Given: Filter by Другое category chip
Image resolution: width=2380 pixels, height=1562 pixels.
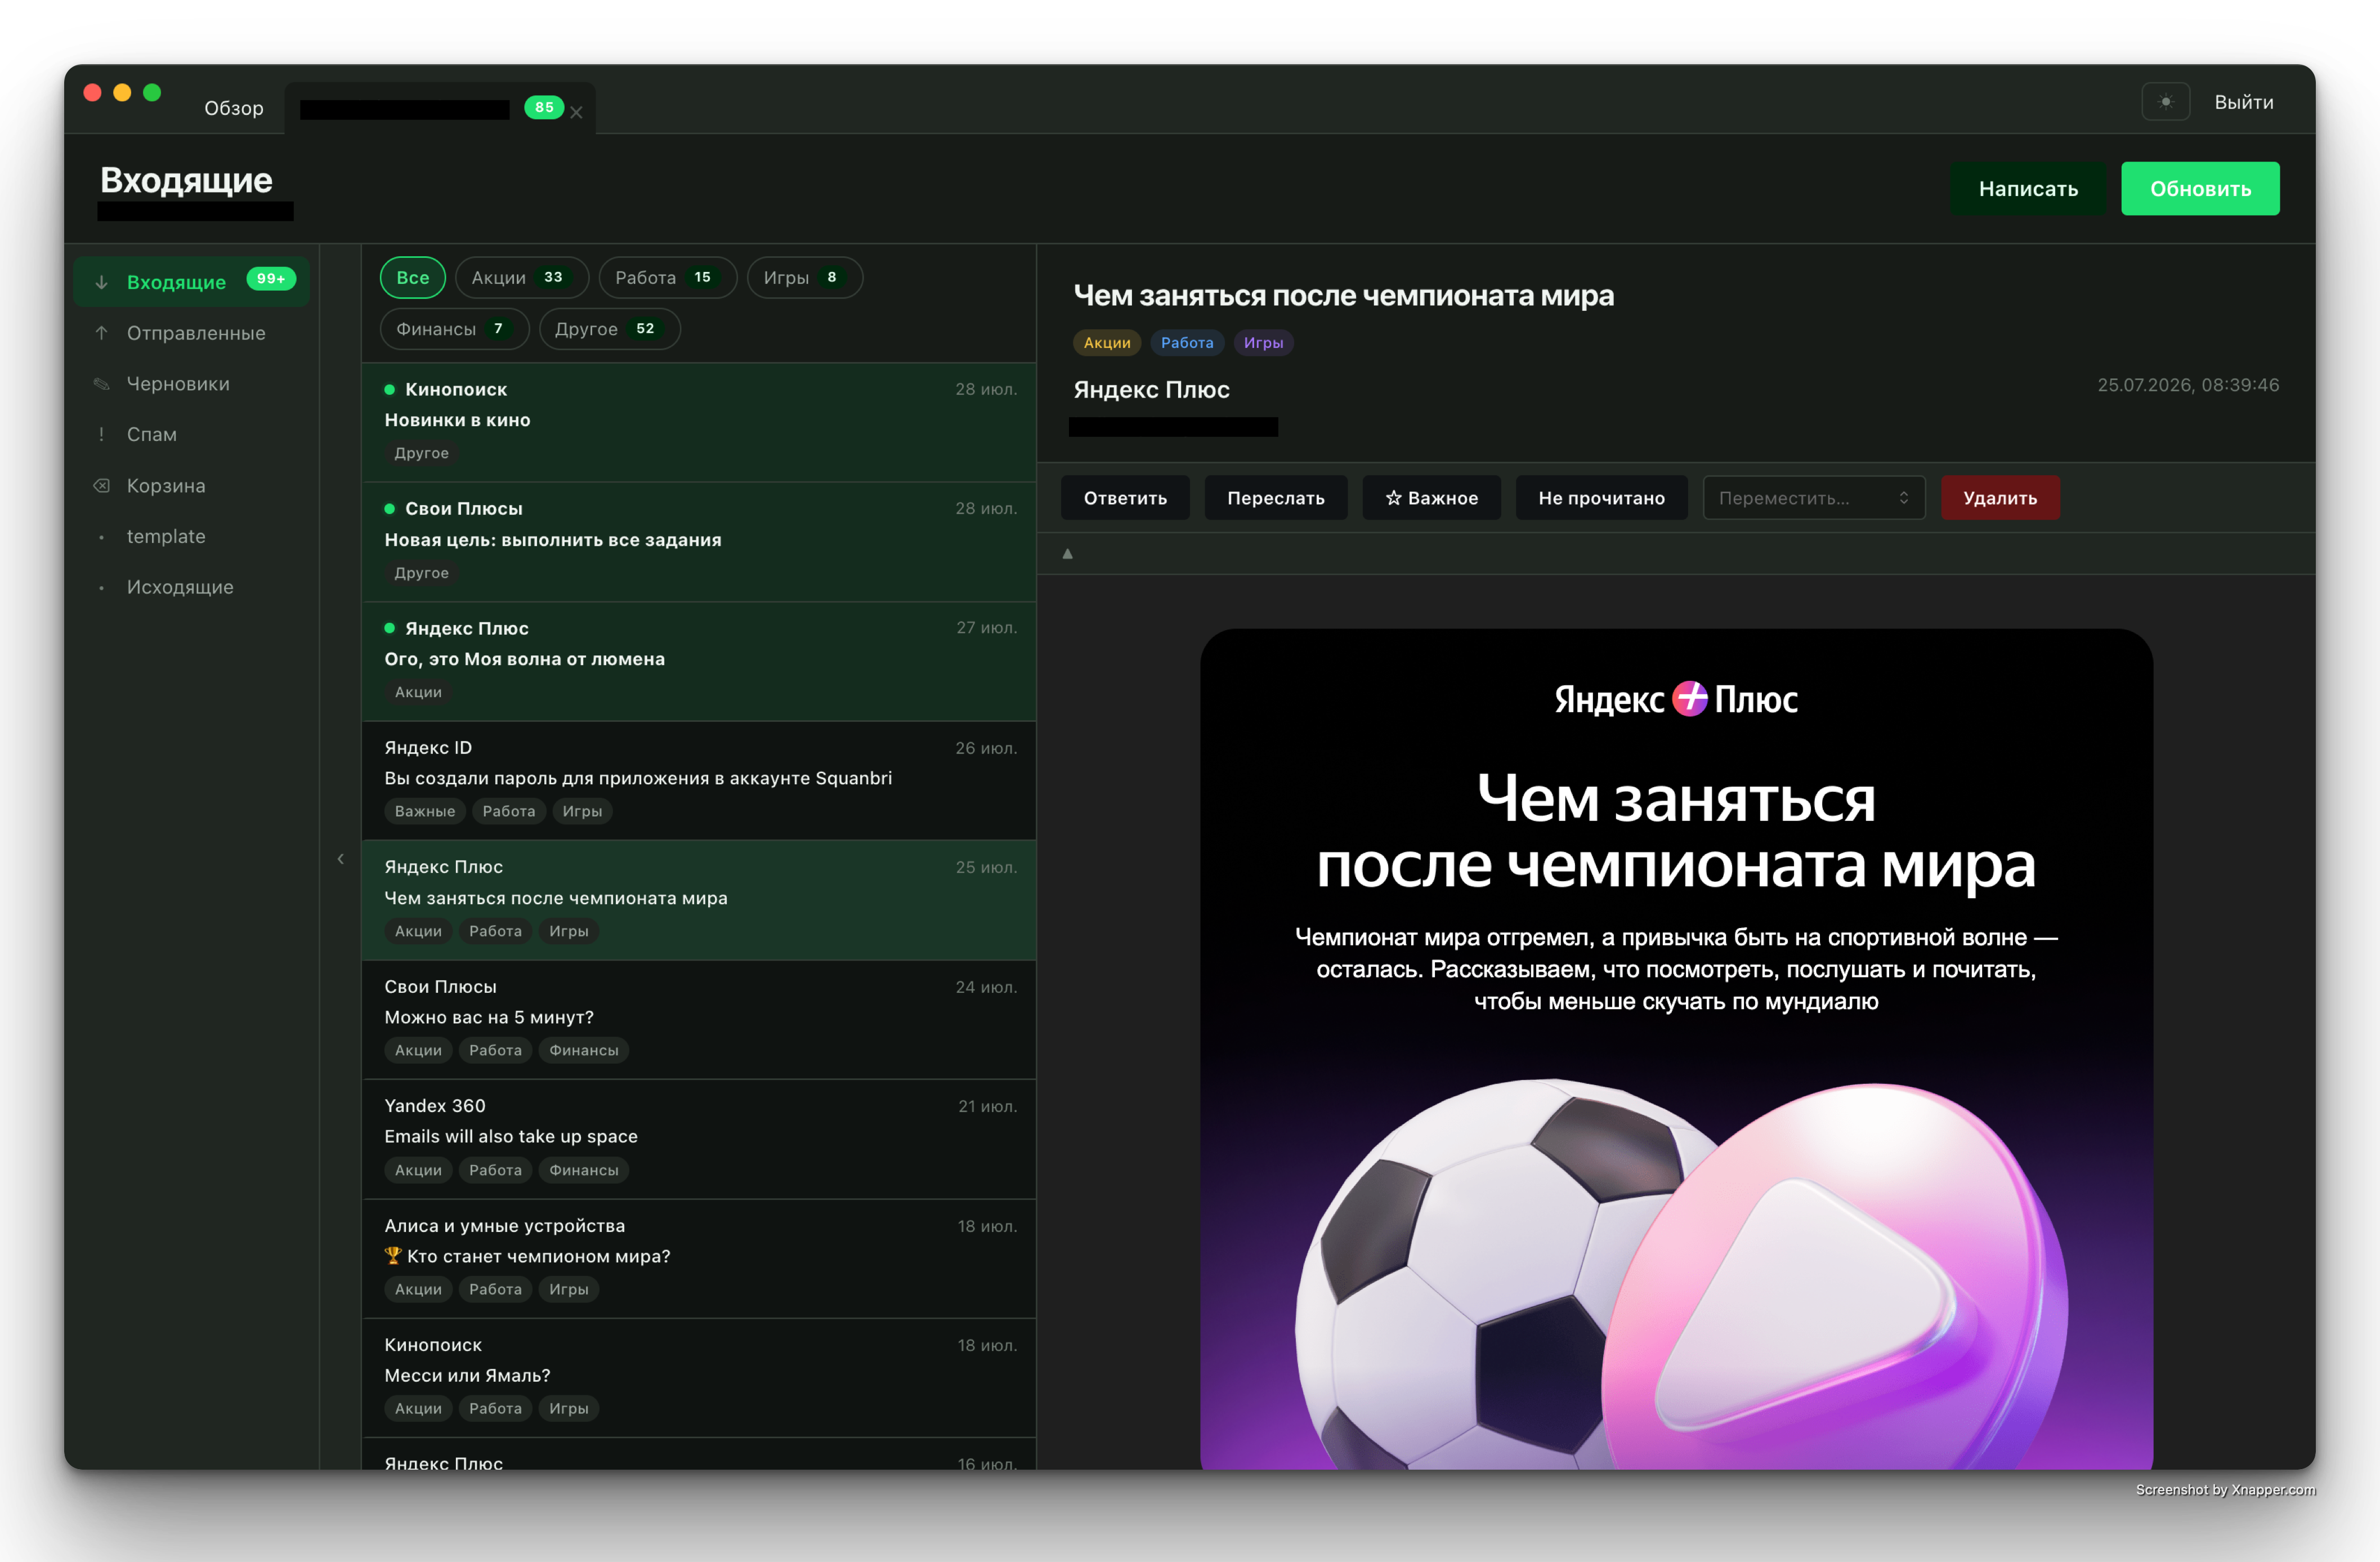Looking at the screenshot, I should point(609,329).
